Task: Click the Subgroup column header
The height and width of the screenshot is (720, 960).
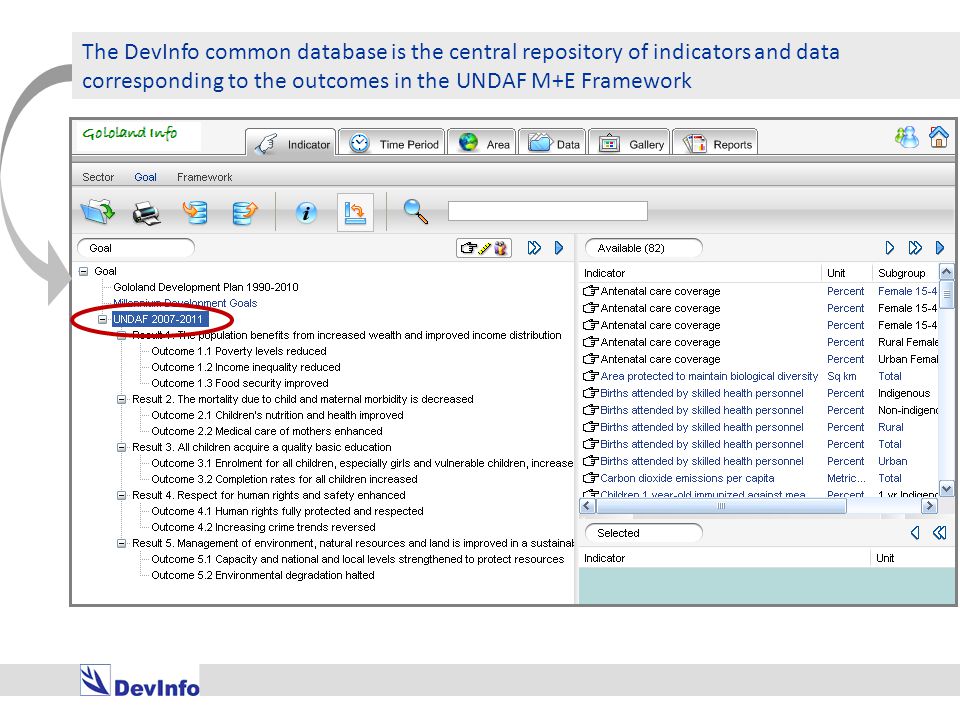Action: click(906, 273)
